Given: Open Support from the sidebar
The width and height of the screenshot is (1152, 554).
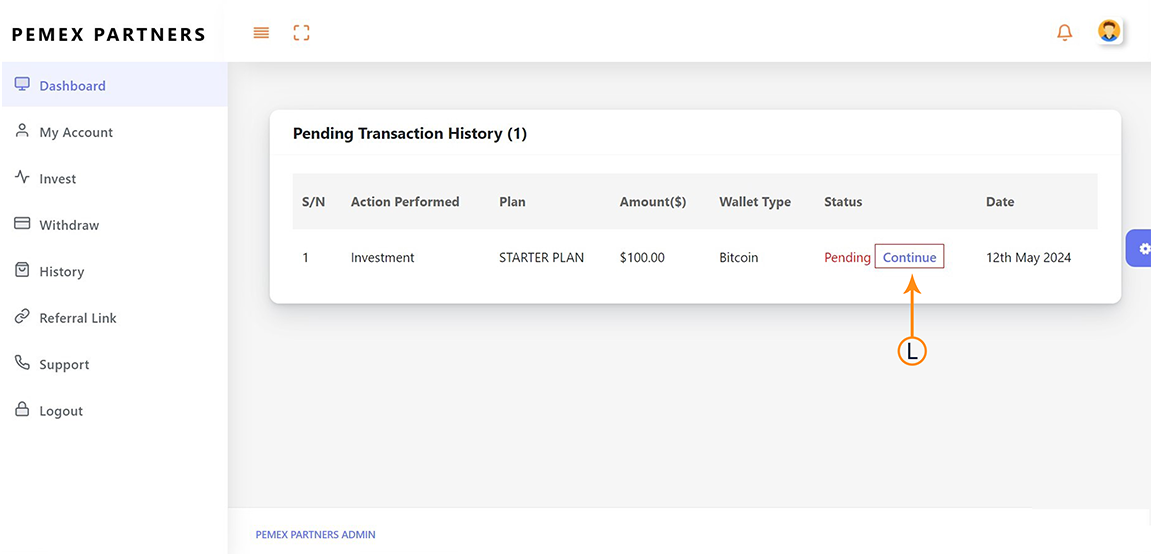Looking at the screenshot, I should 64,365.
